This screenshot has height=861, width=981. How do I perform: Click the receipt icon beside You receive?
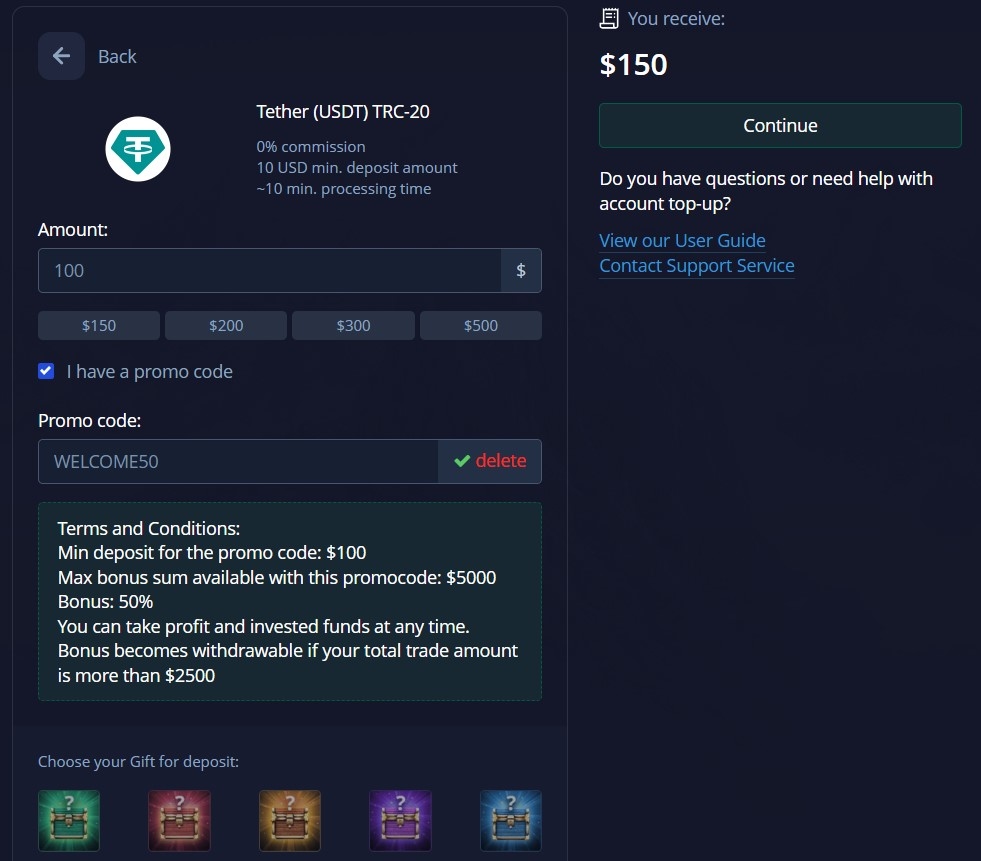608,17
